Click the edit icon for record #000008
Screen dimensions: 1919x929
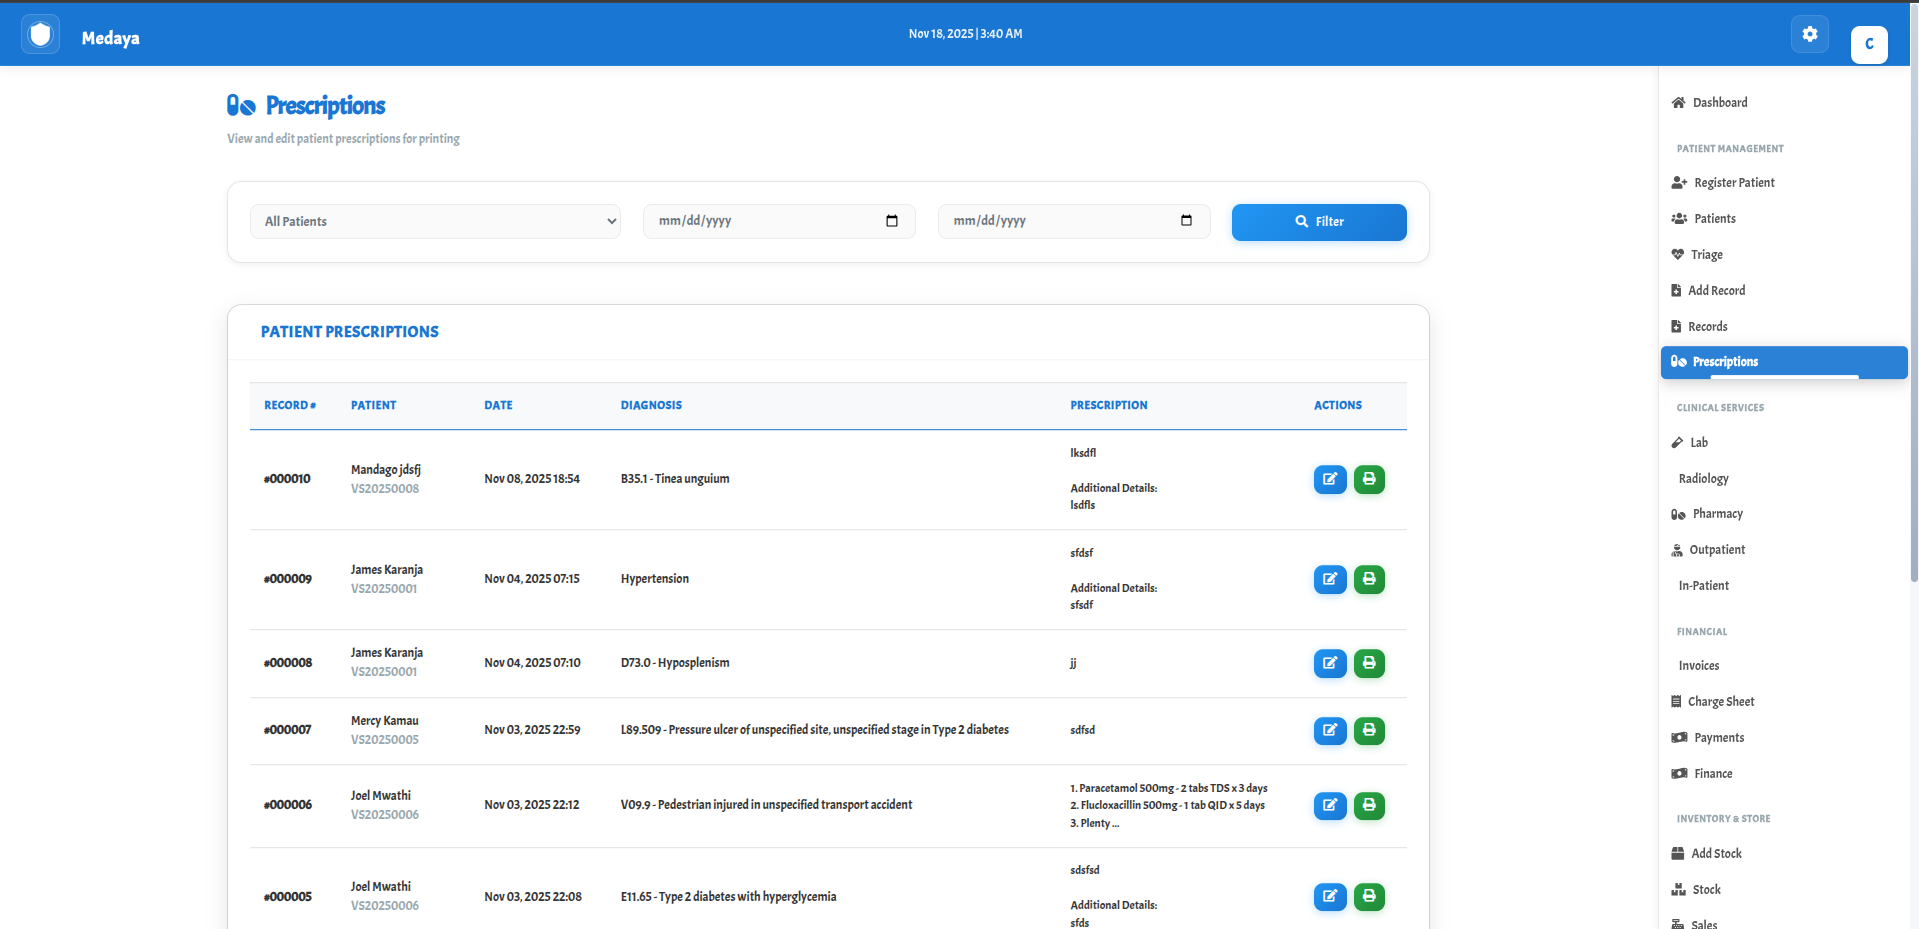1329,663
